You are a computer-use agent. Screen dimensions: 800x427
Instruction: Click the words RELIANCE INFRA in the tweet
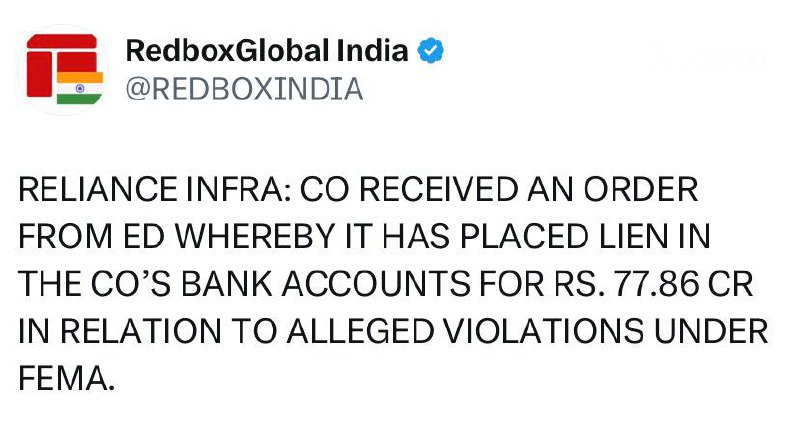[153, 190]
